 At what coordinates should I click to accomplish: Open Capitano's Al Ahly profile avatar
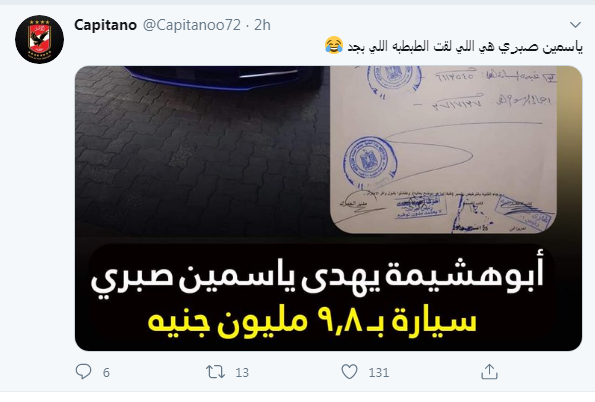coord(39,39)
